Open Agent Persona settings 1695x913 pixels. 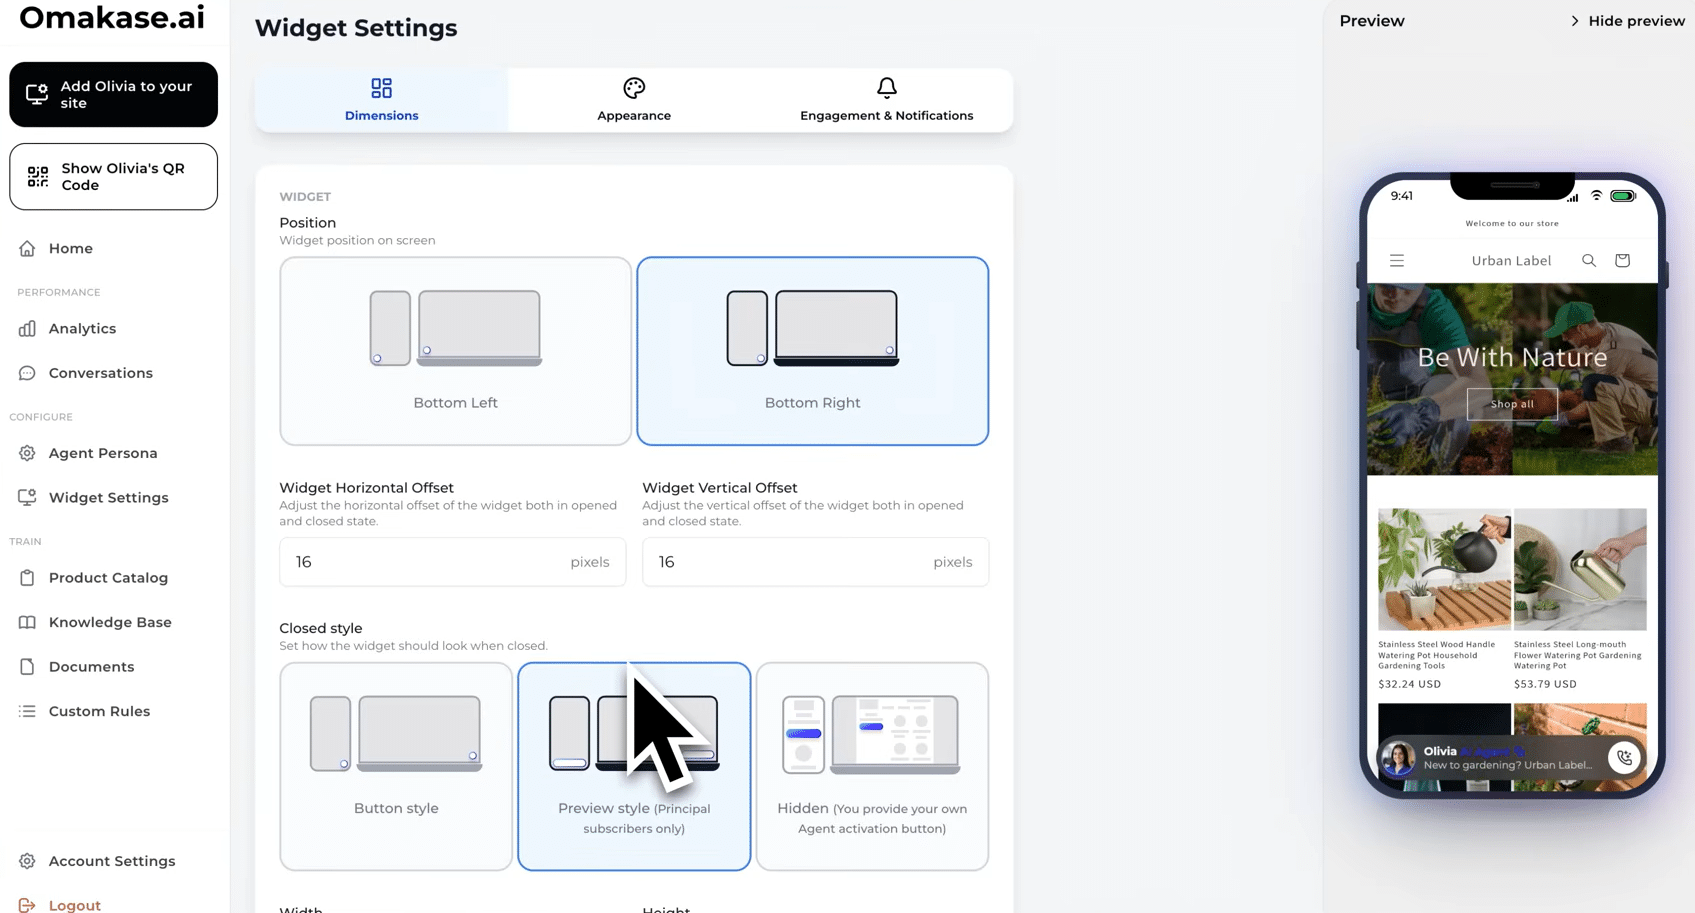103,453
